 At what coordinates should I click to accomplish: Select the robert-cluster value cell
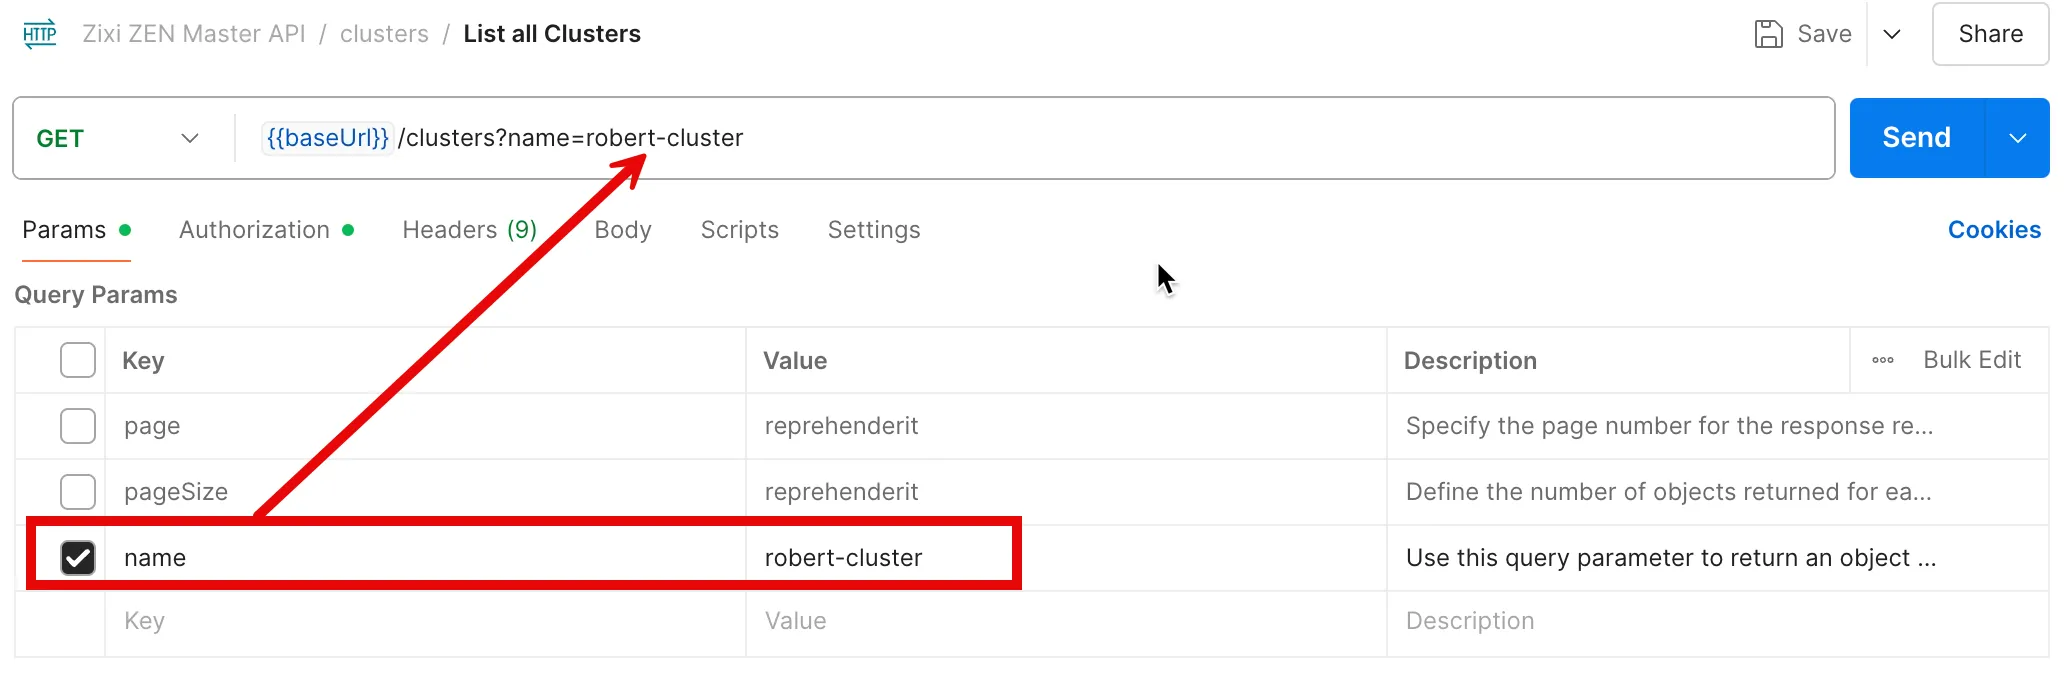[1066, 558]
